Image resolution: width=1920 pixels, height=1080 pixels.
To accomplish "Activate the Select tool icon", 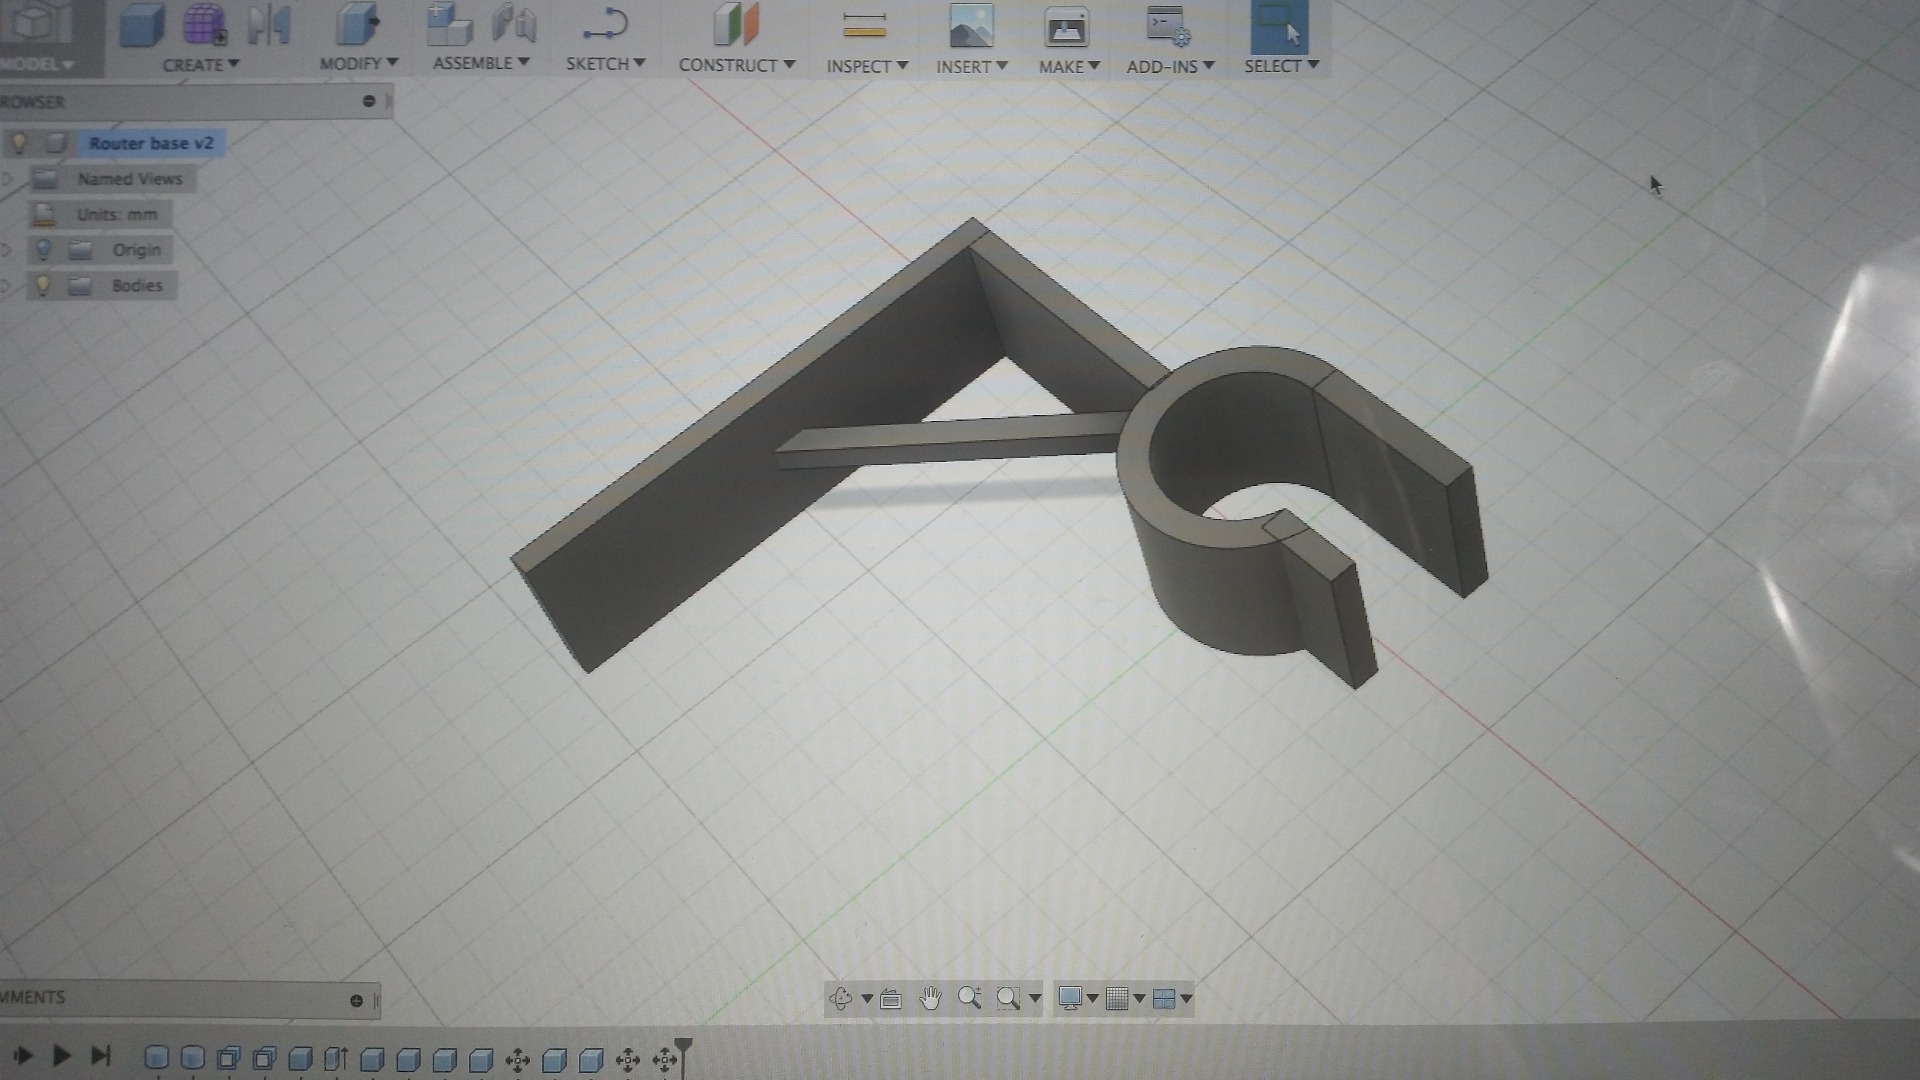I will pyautogui.click(x=1280, y=26).
